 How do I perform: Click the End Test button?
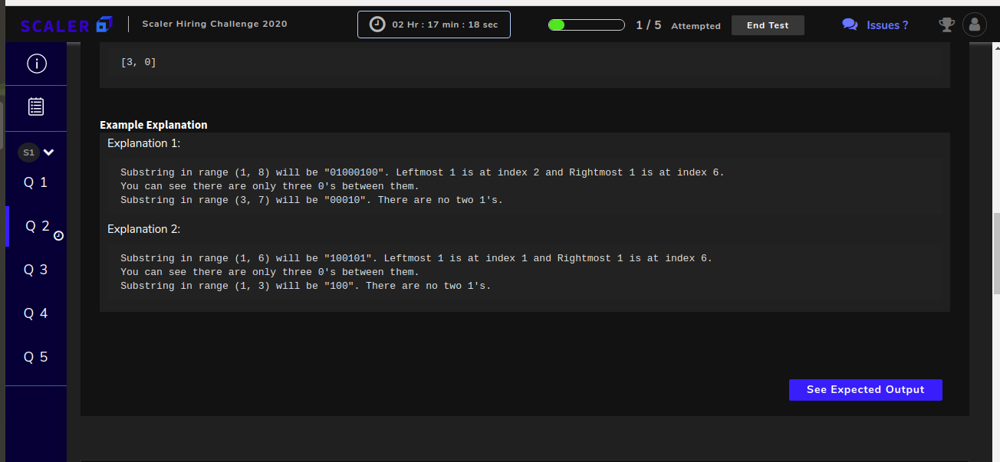click(768, 26)
